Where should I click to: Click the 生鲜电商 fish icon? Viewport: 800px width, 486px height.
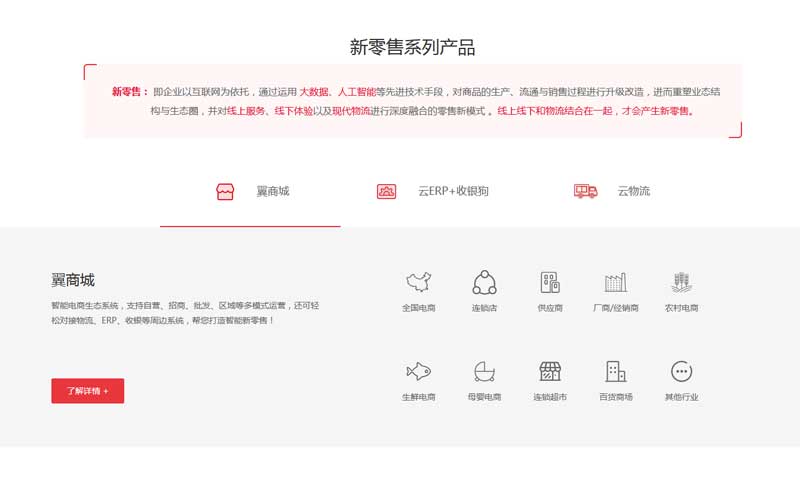coord(418,371)
